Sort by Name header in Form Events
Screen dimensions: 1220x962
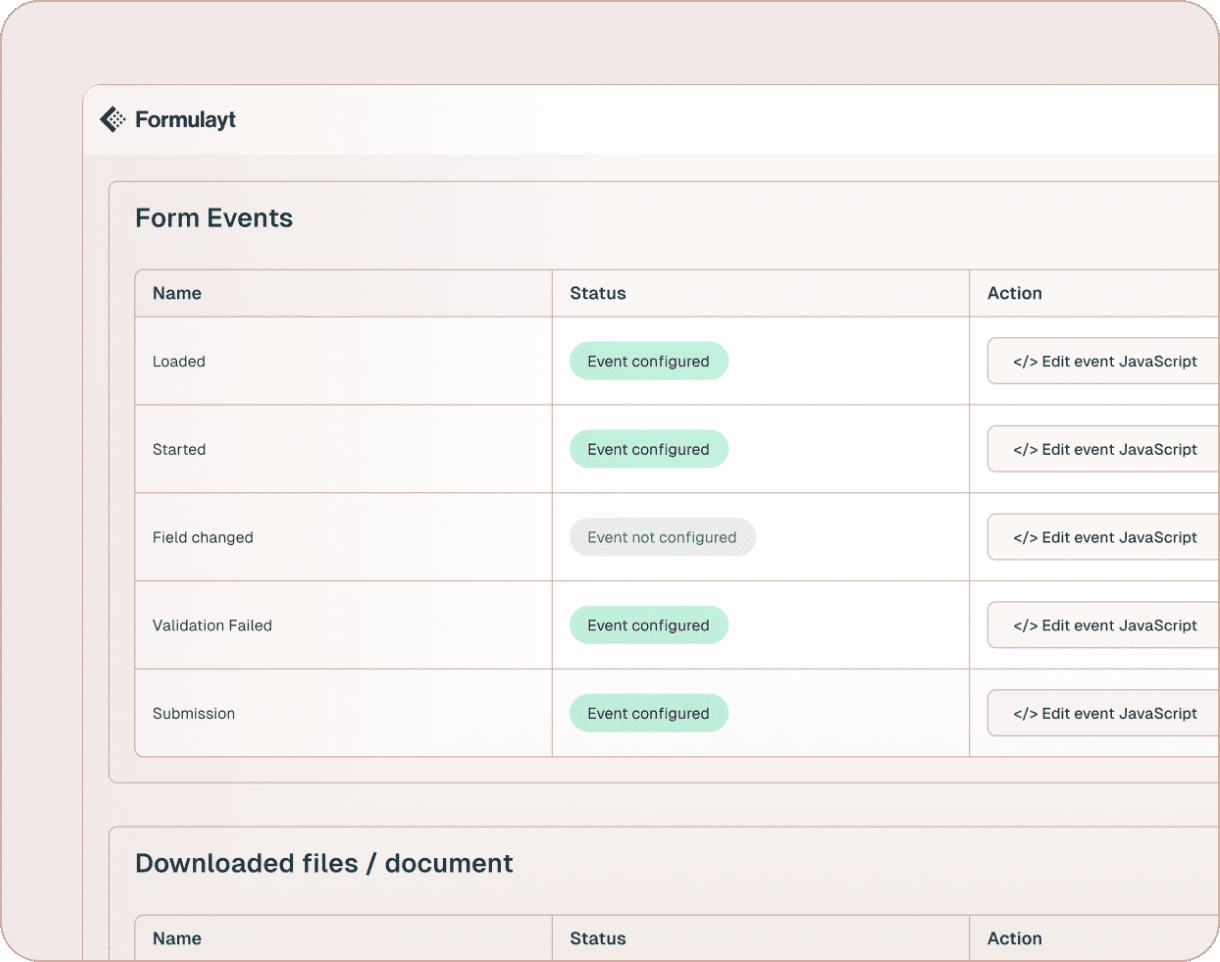[x=177, y=293]
